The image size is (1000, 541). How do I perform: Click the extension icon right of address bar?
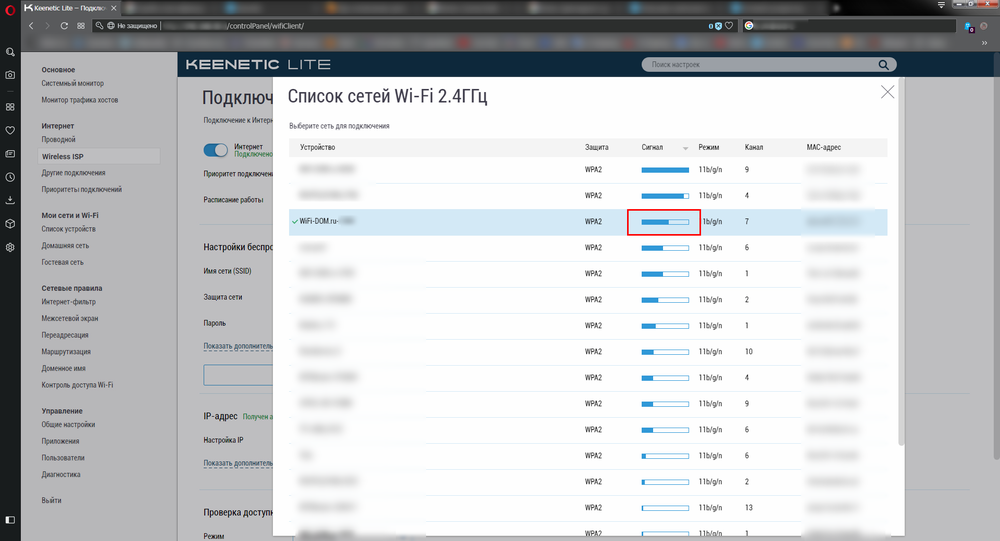point(969,27)
